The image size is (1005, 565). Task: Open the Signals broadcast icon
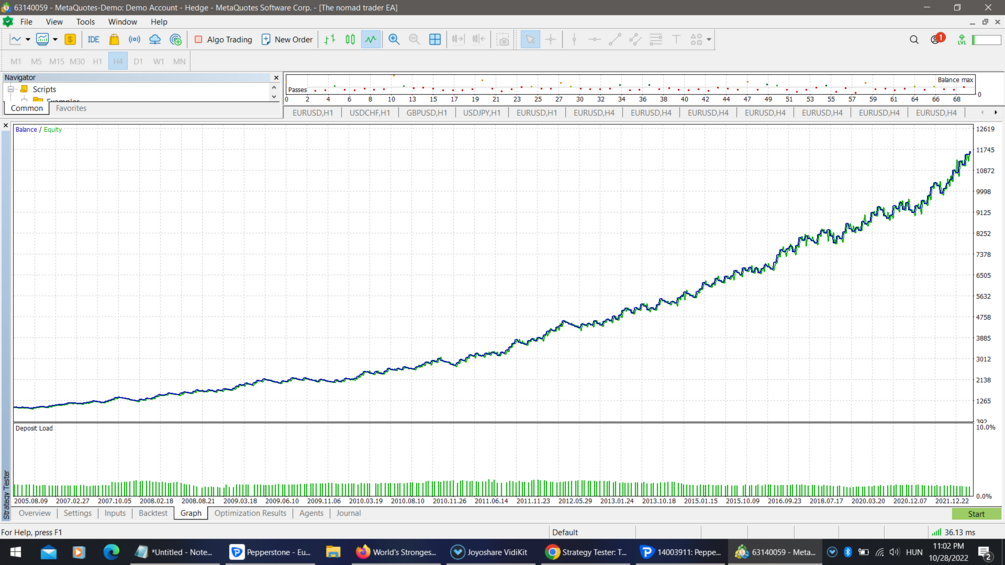[135, 40]
